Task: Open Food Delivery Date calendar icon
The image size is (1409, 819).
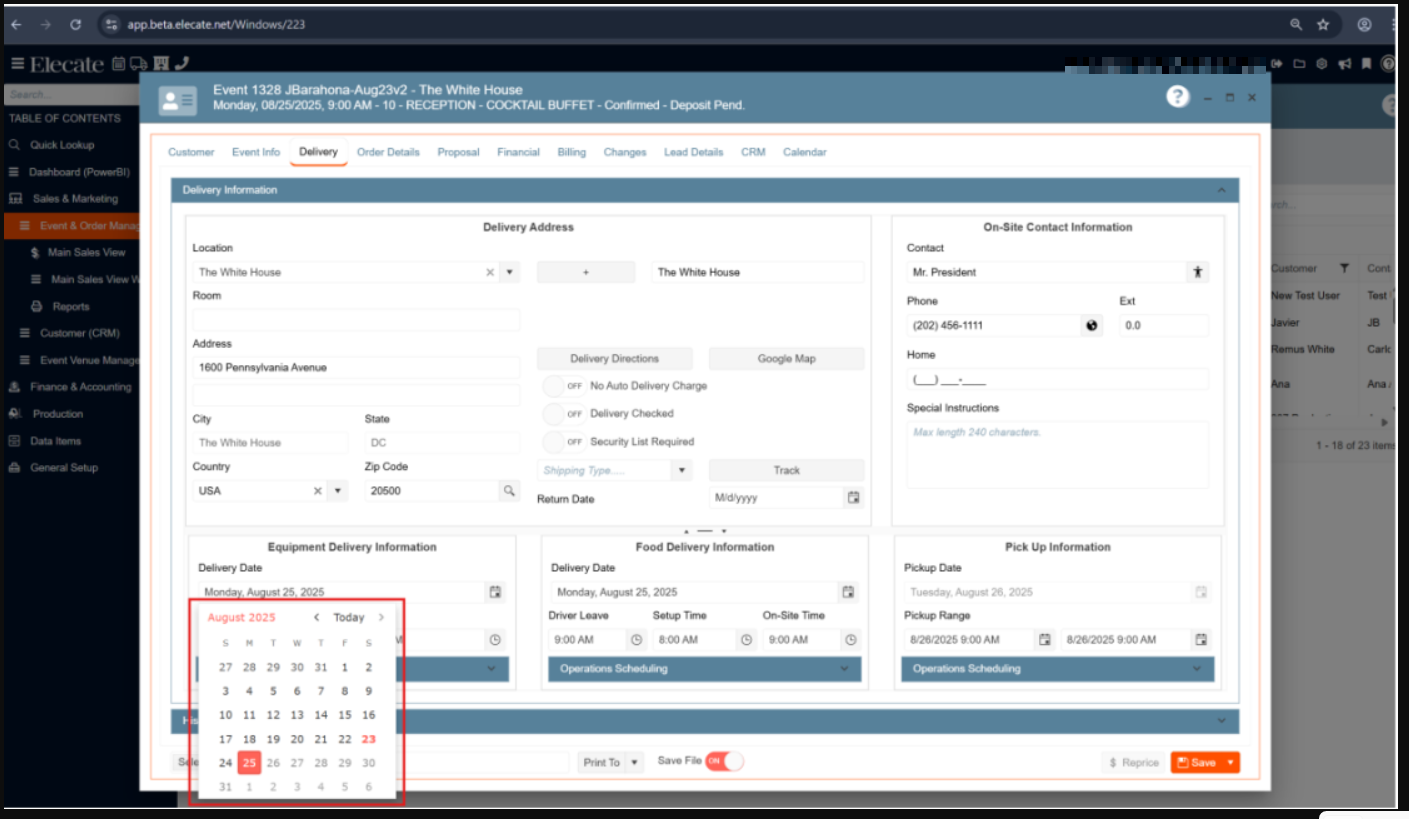Action: (848, 592)
